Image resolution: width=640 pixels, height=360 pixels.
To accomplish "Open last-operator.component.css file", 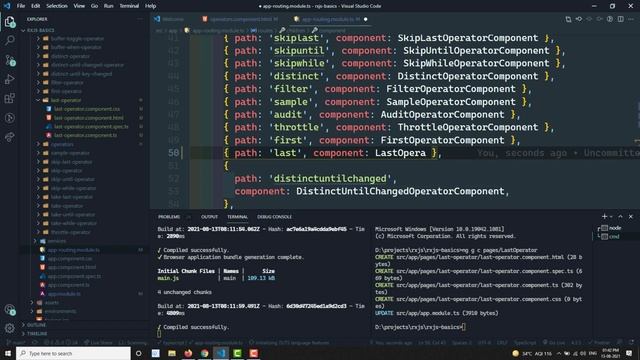I will click(87, 109).
